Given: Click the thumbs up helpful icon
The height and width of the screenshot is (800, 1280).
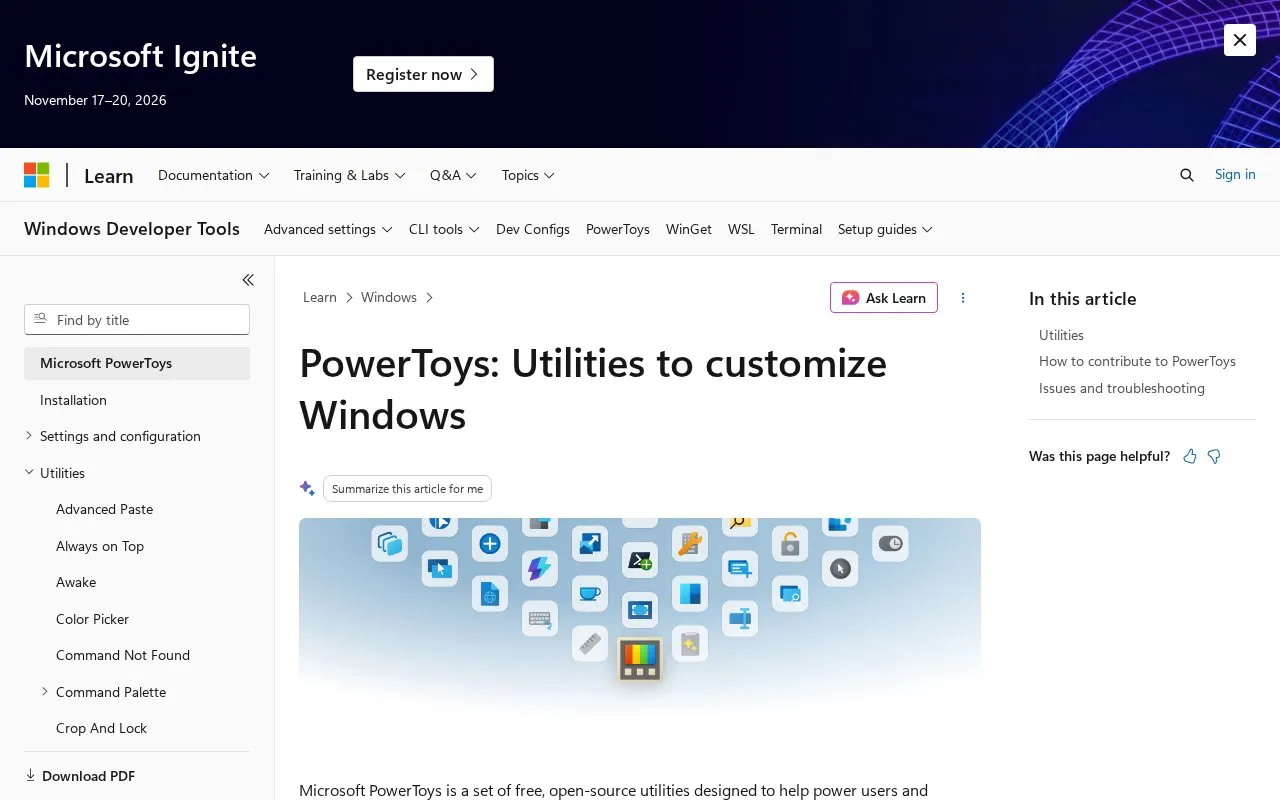Looking at the screenshot, I should pyautogui.click(x=1190, y=456).
